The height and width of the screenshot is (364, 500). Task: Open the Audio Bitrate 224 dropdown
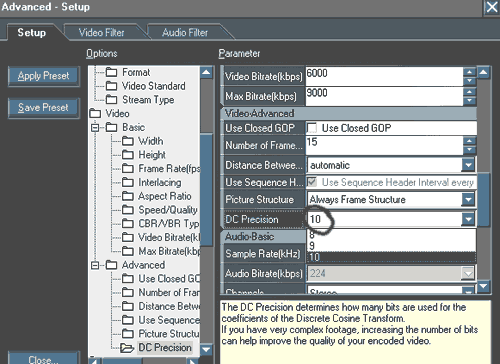click(x=468, y=273)
